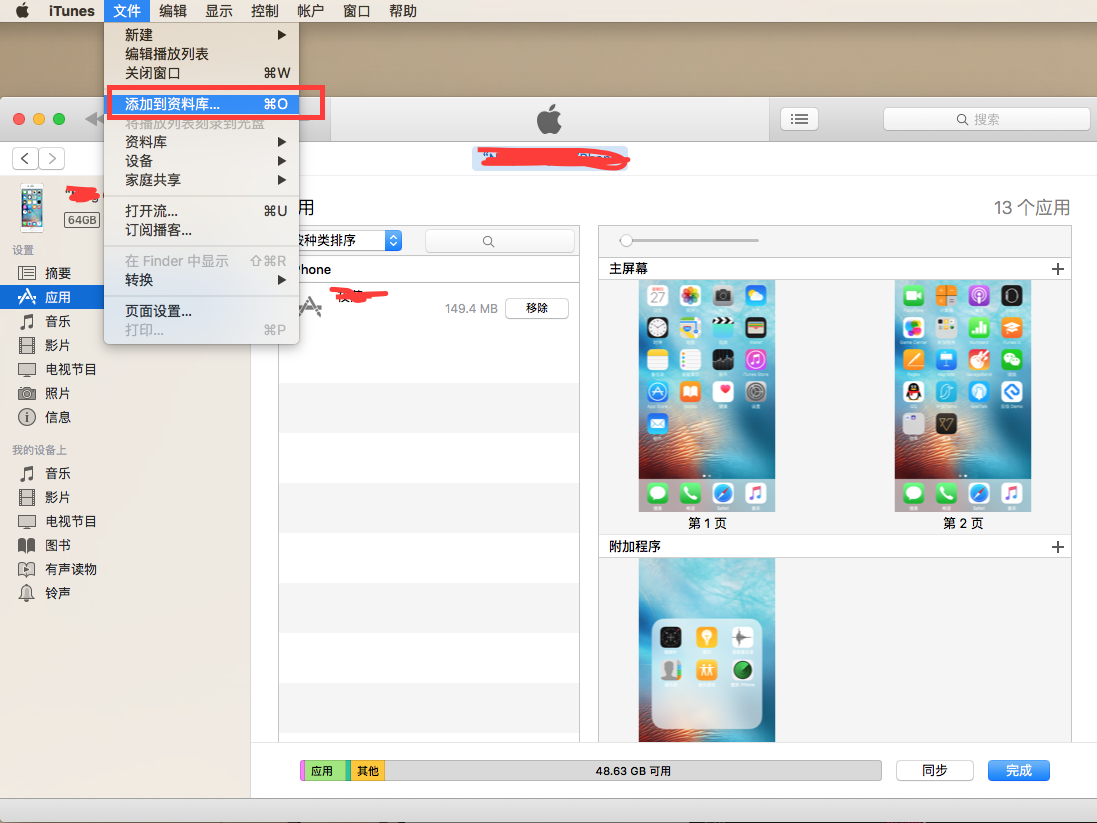Choose 关闭窗口 in the menu
Image resolution: width=1097 pixels, height=823 pixels.
click(x=201, y=73)
